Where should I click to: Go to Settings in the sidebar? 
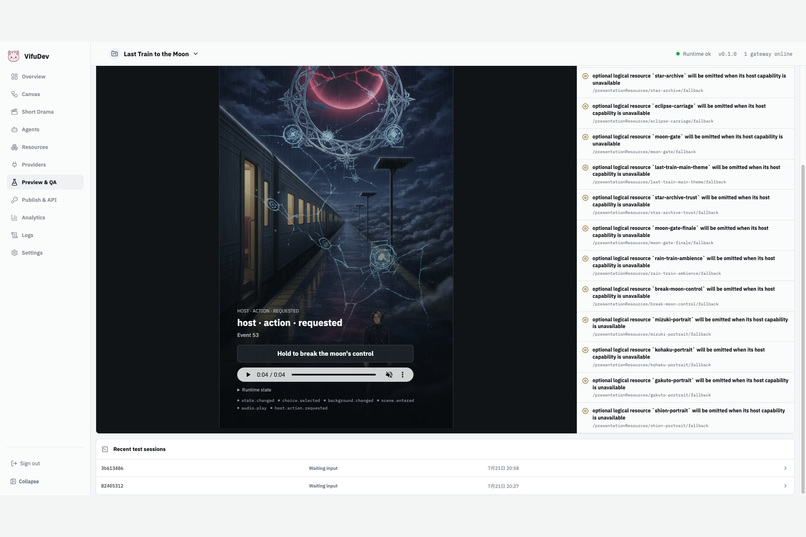(x=32, y=253)
